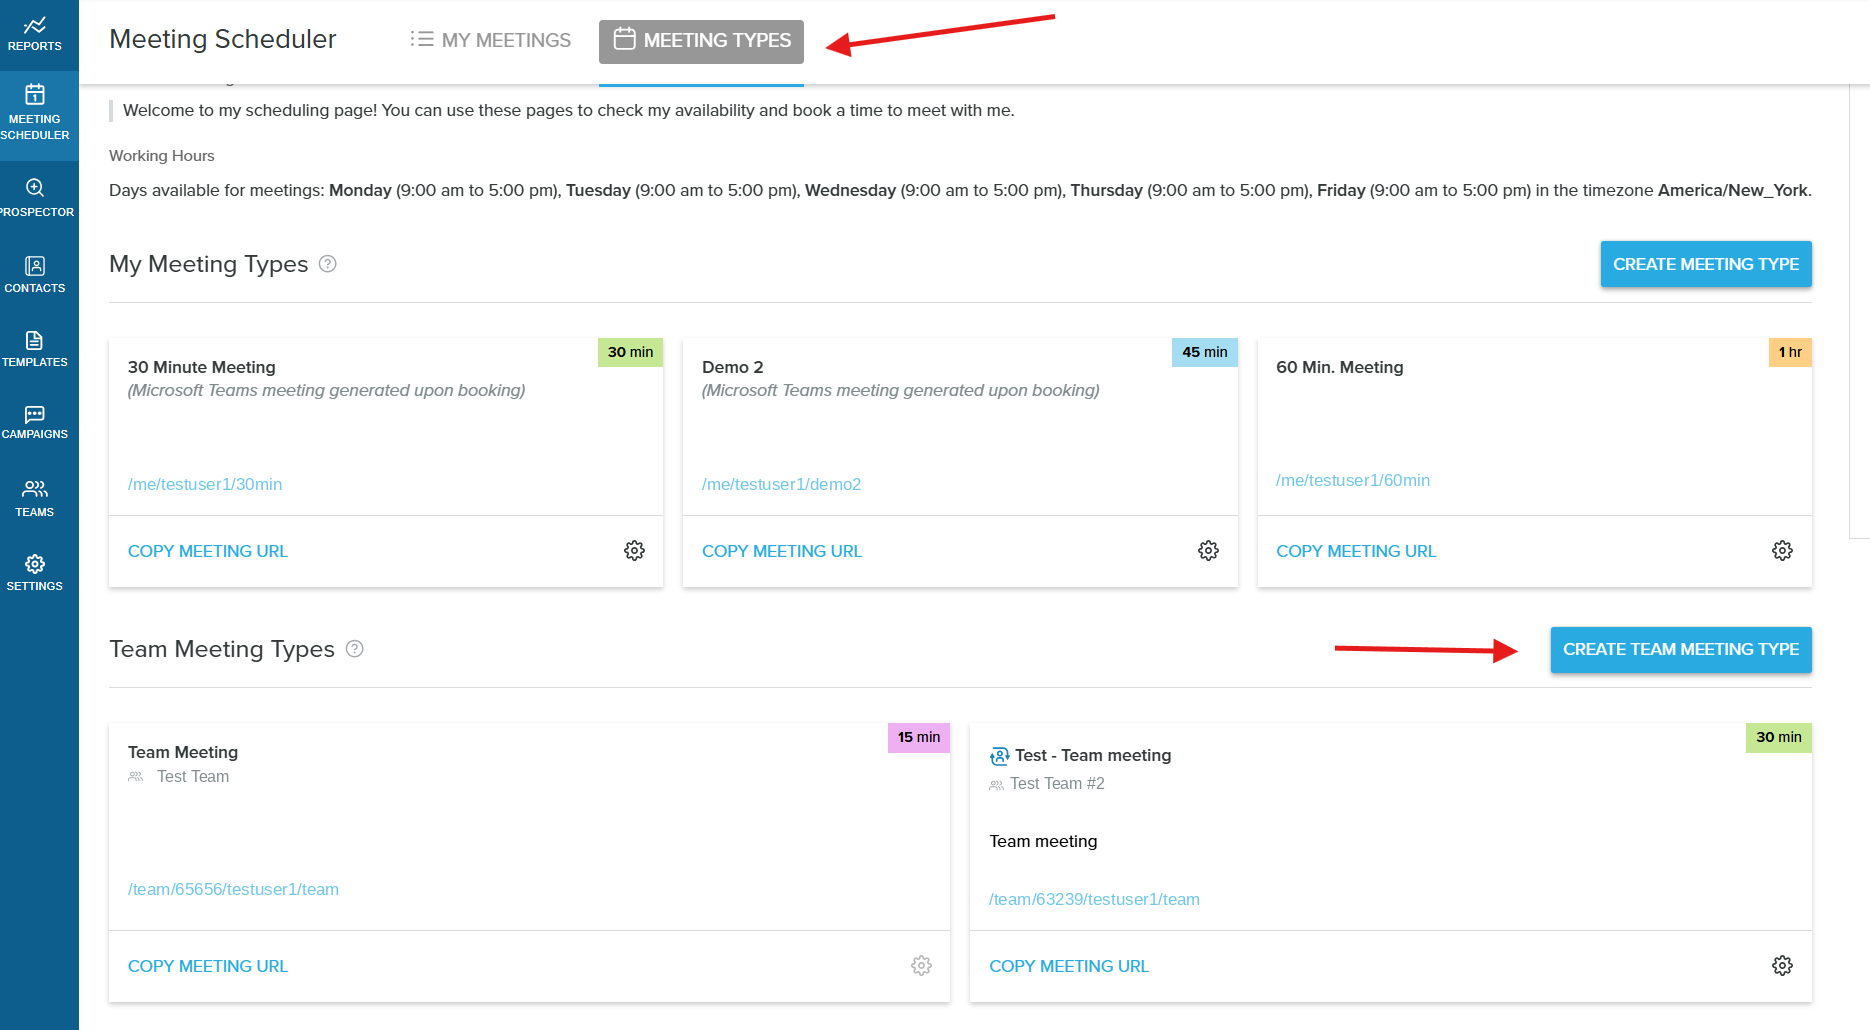The width and height of the screenshot is (1870, 1030).
Task: Open Templates in the sidebar
Action: (35, 349)
